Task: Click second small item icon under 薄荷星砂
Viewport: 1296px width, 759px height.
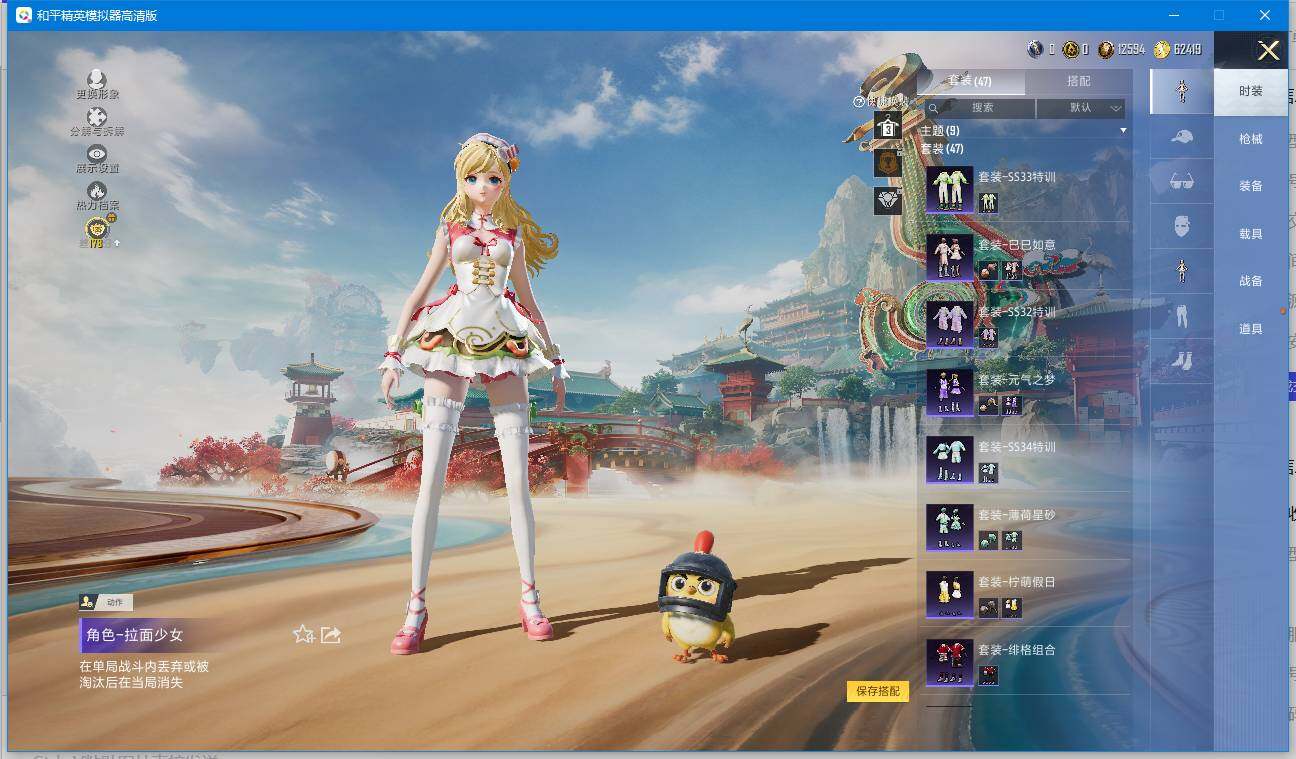Action: (x=1012, y=540)
